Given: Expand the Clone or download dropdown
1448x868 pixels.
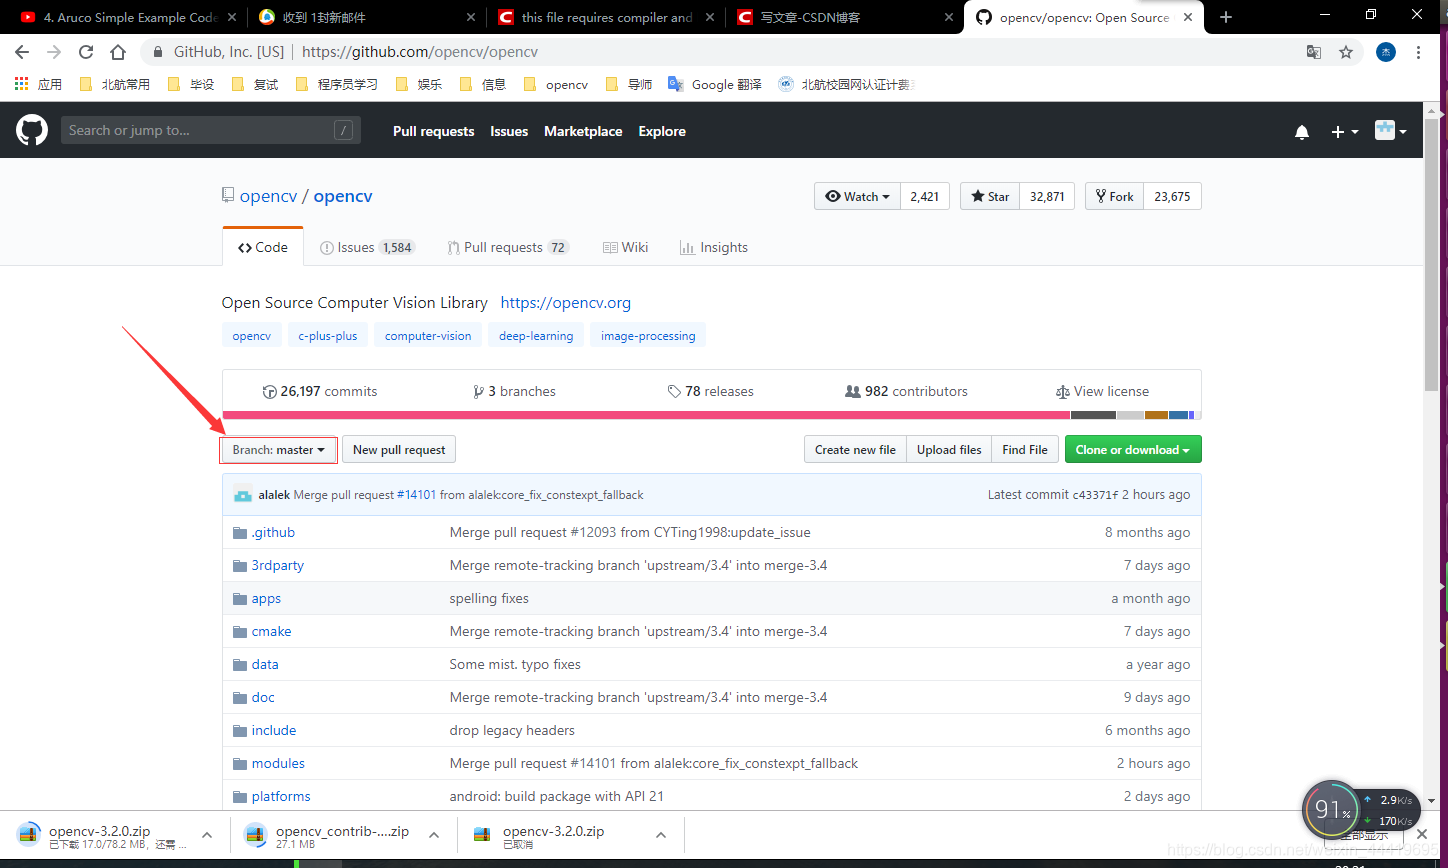Looking at the screenshot, I should [x=1133, y=450].
